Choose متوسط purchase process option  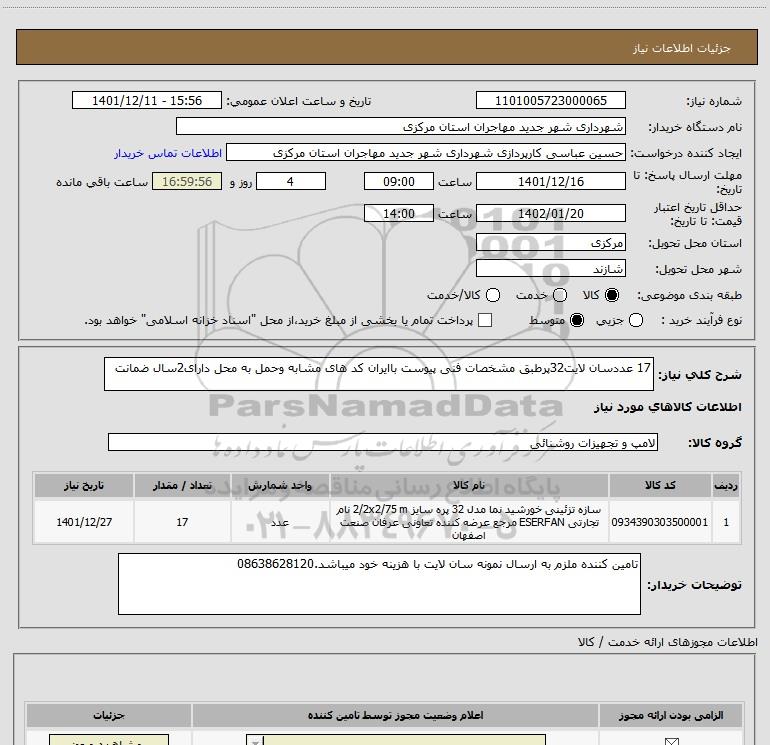(x=577, y=320)
